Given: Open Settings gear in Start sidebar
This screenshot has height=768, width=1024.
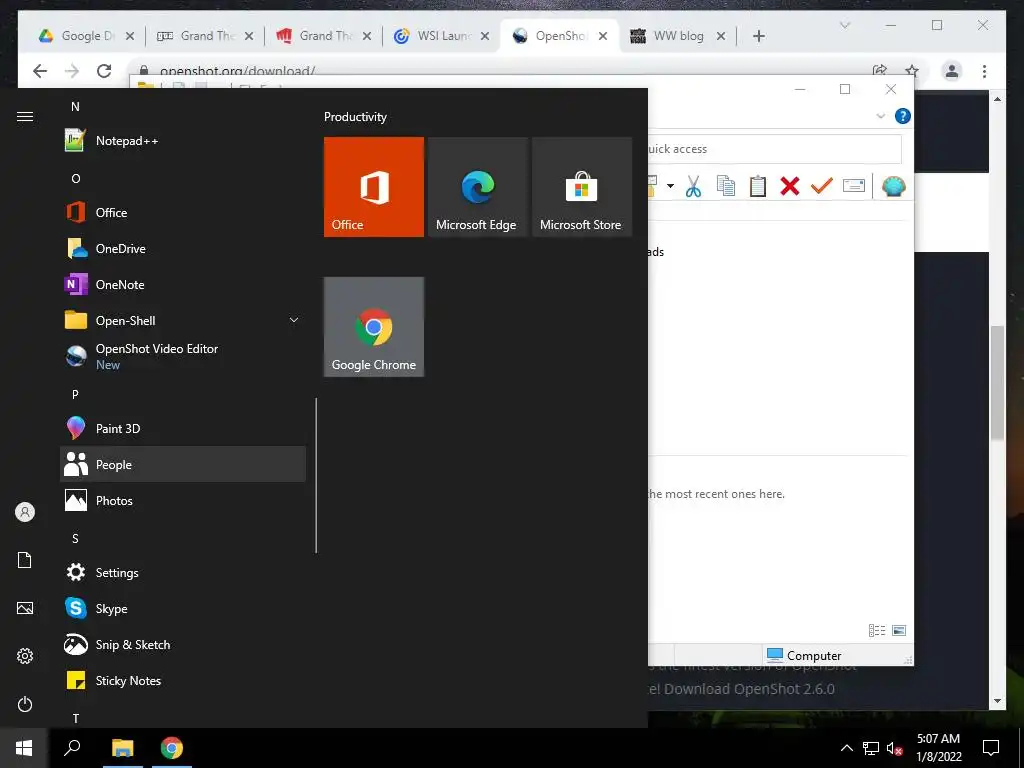Looking at the screenshot, I should (x=25, y=656).
